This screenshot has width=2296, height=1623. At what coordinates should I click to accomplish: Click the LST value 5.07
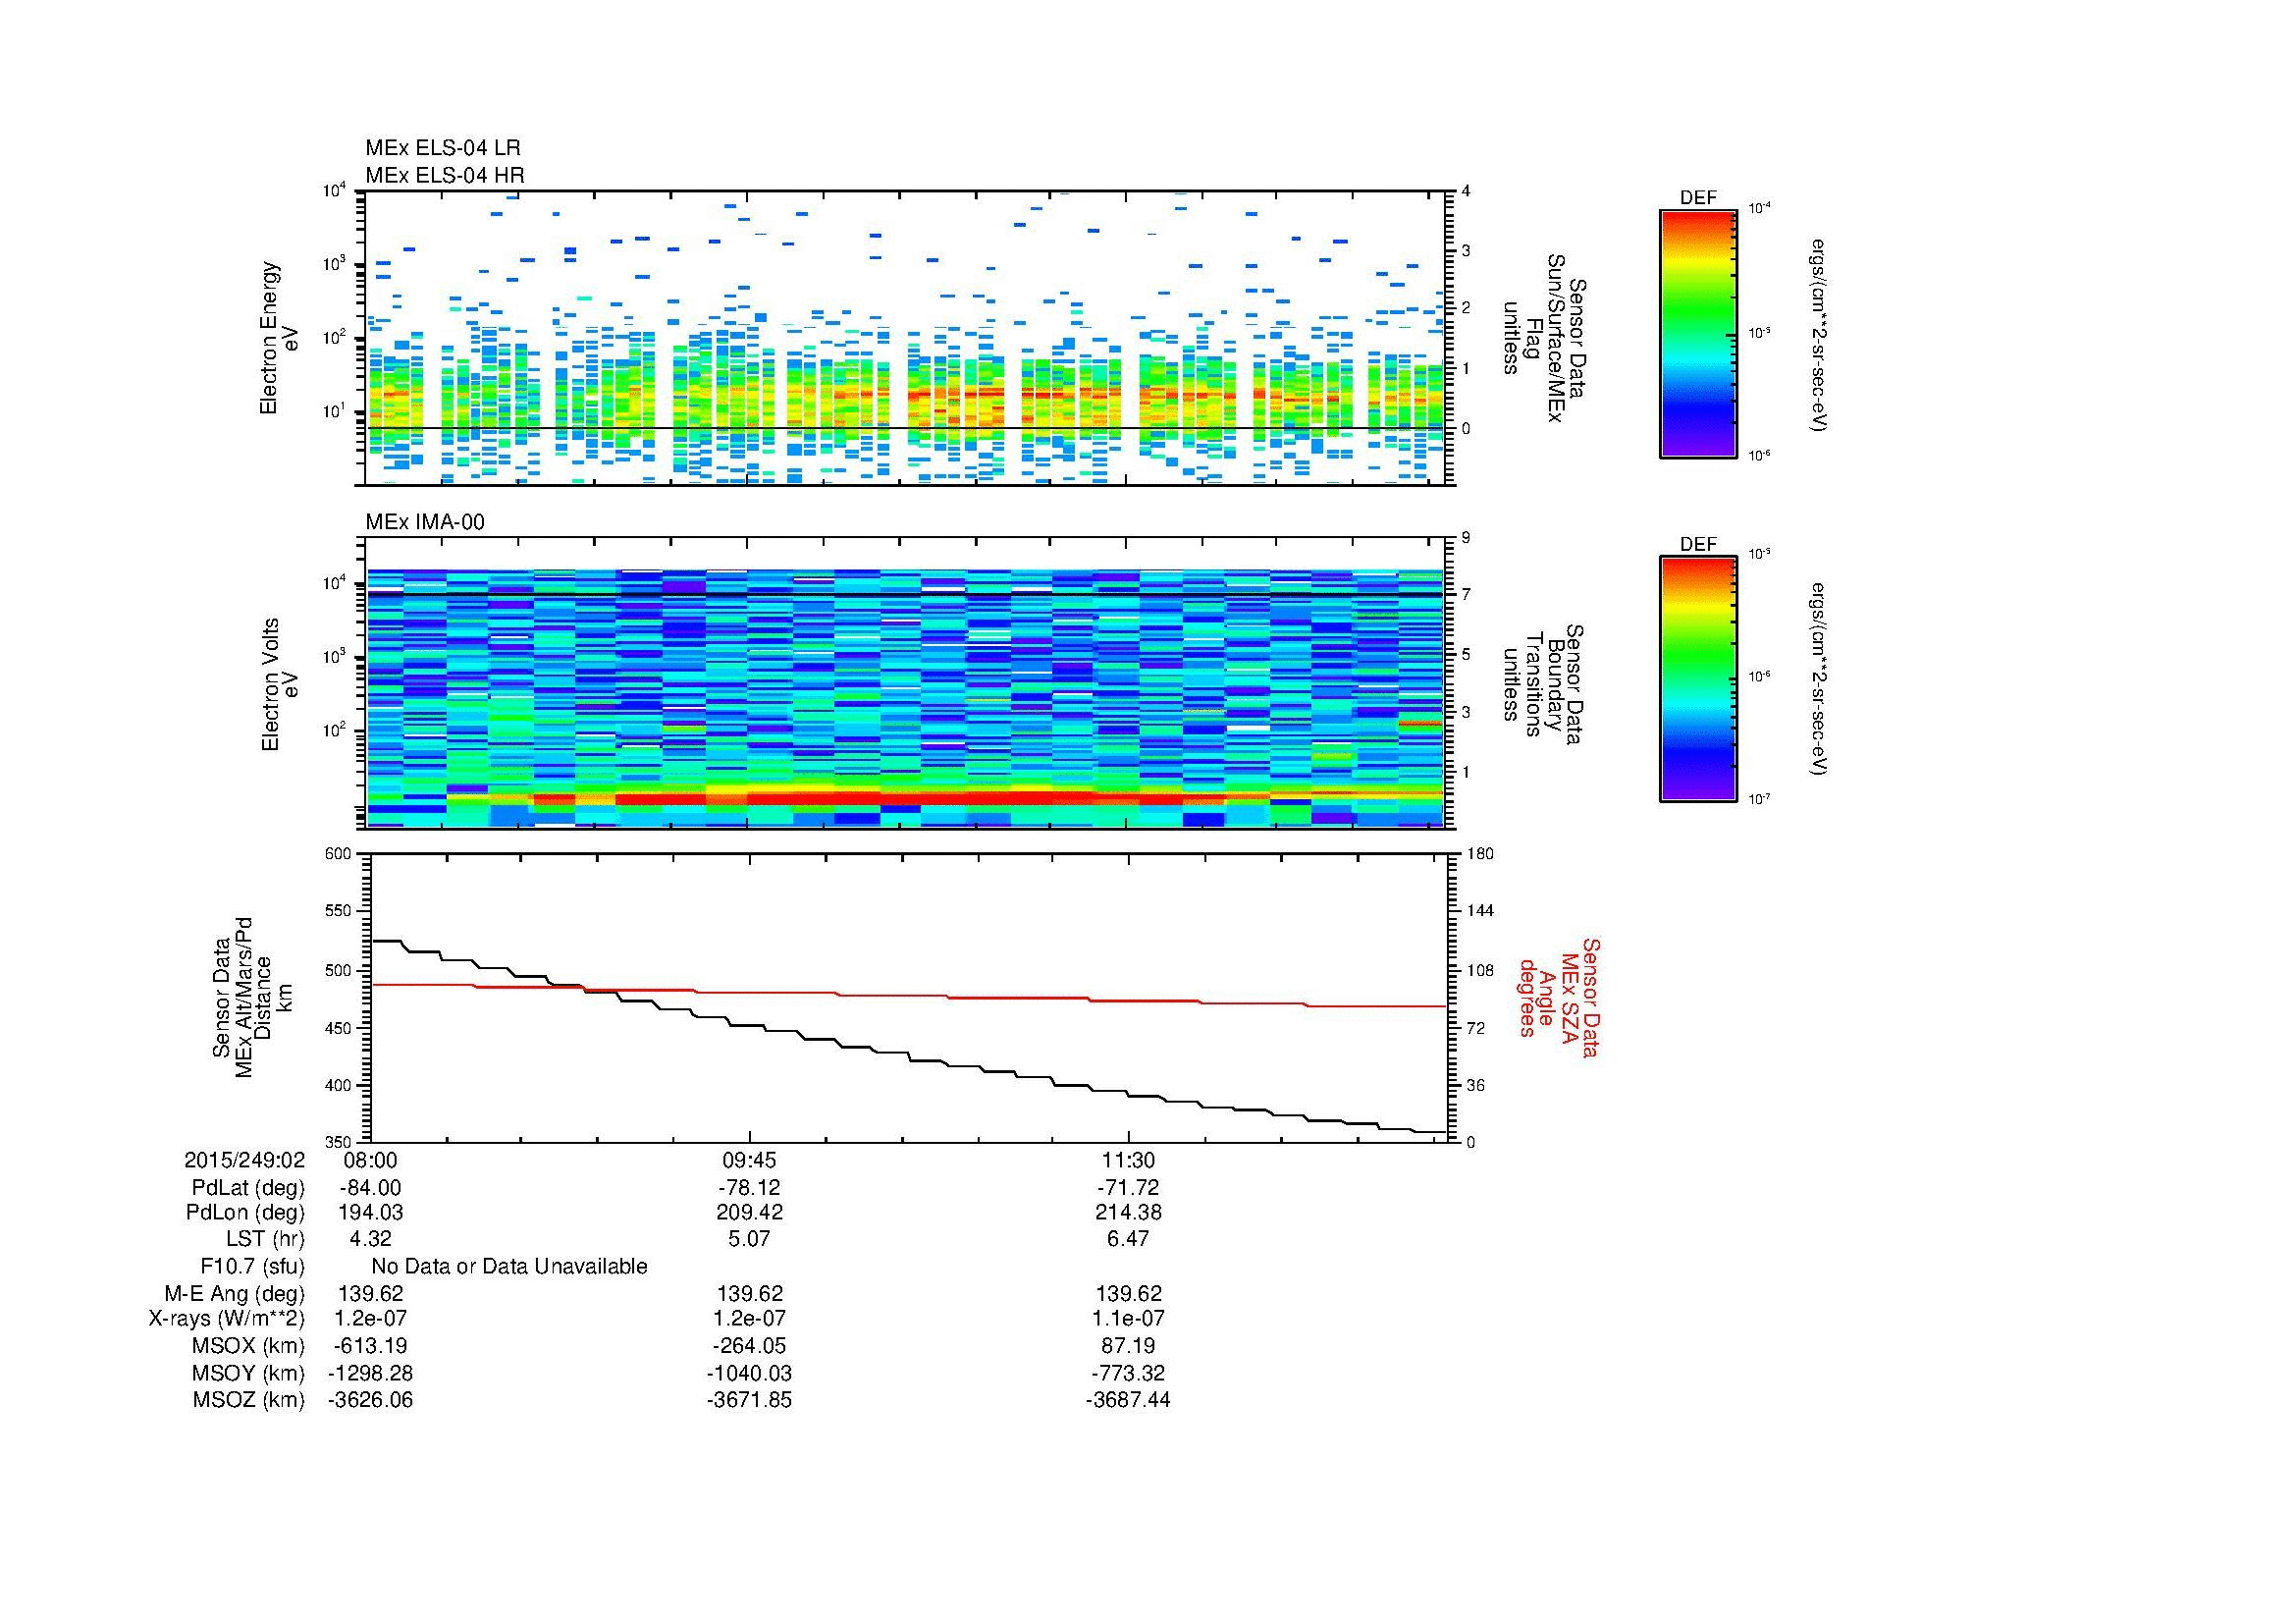(749, 1239)
